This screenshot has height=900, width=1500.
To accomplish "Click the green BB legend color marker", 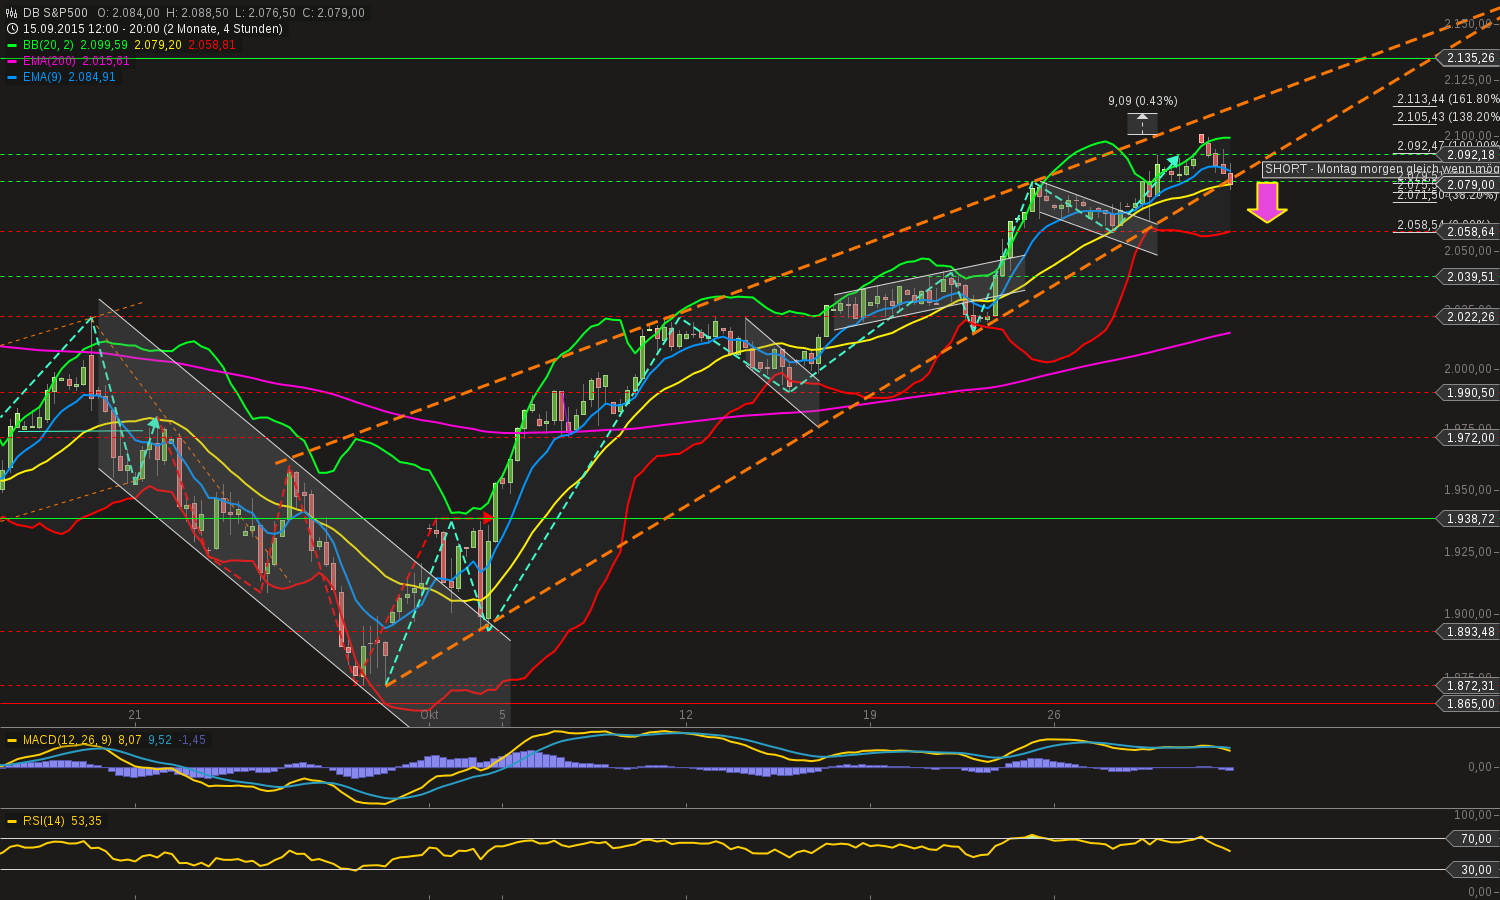I will [12, 45].
